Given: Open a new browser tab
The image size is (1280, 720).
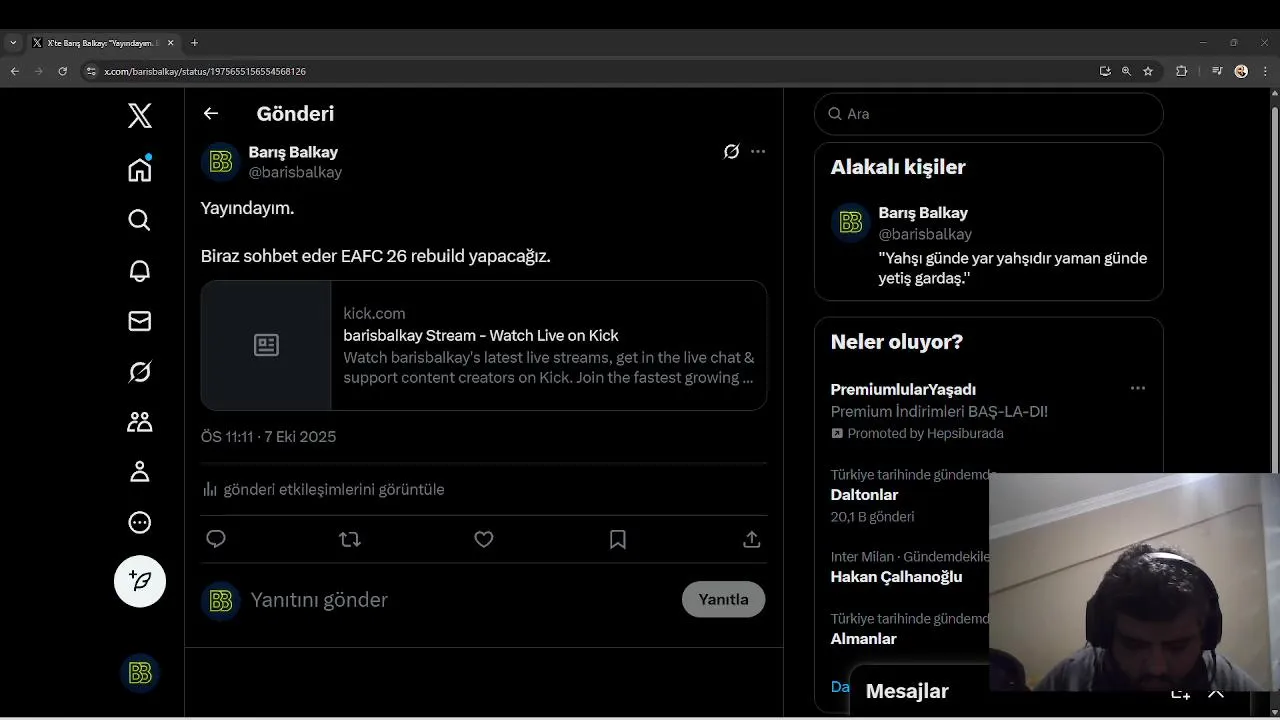Looking at the screenshot, I should pyautogui.click(x=194, y=43).
